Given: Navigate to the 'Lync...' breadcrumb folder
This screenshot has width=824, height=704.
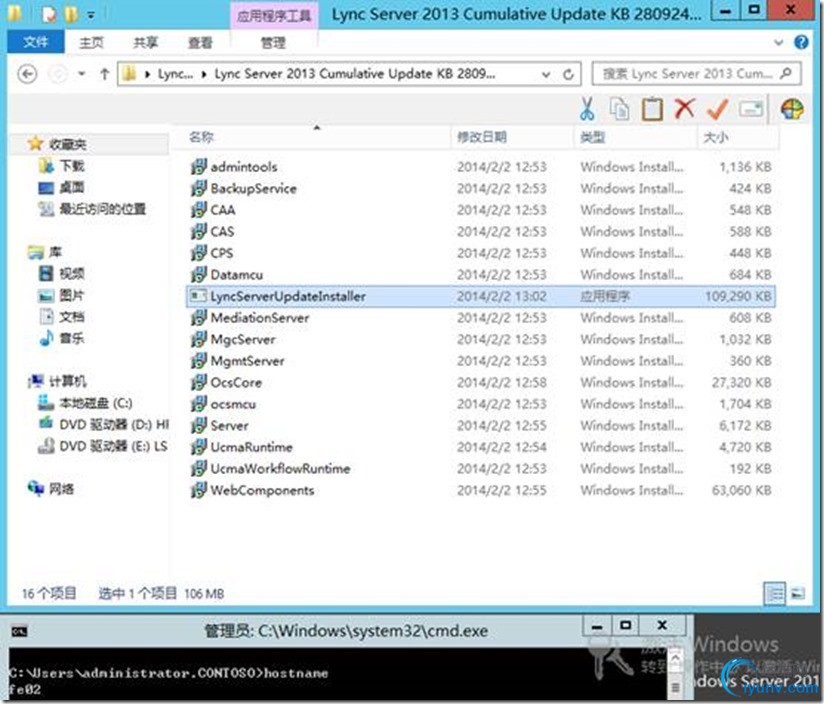Looking at the screenshot, I should (x=176, y=74).
